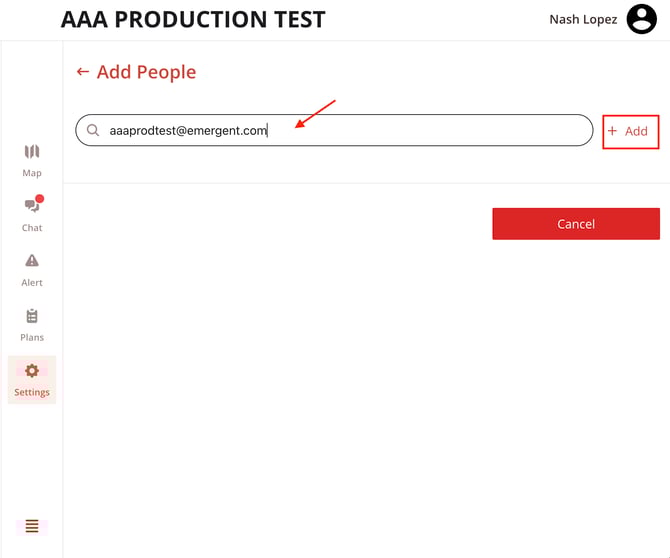Select the Alert label in sidebar
This screenshot has height=558, width=670.
pyautogui.click(x=32, y=282)
